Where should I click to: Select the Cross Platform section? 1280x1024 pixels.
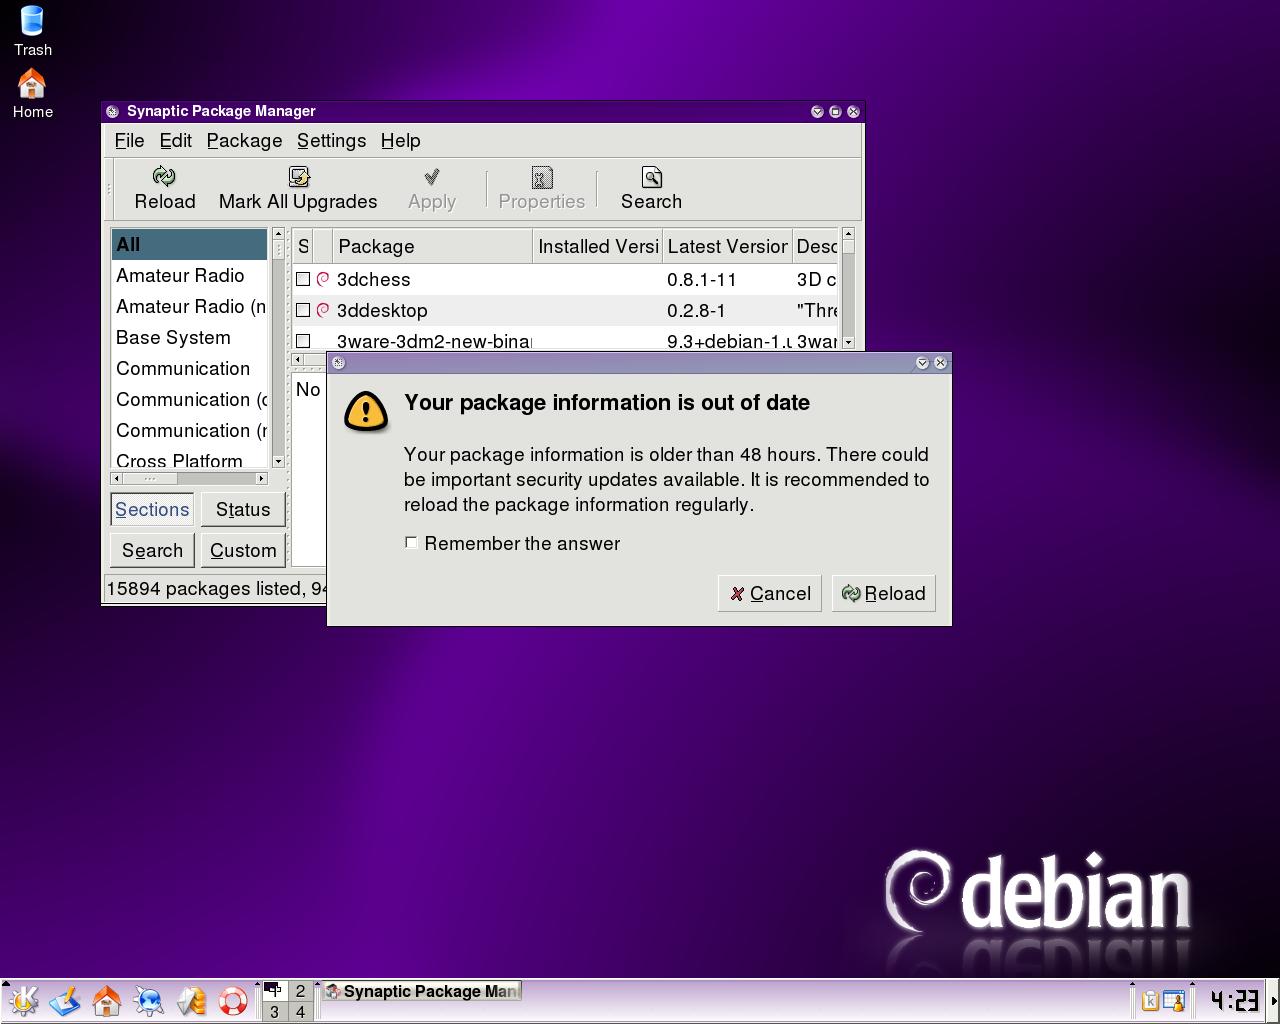(x=189, y=459)
